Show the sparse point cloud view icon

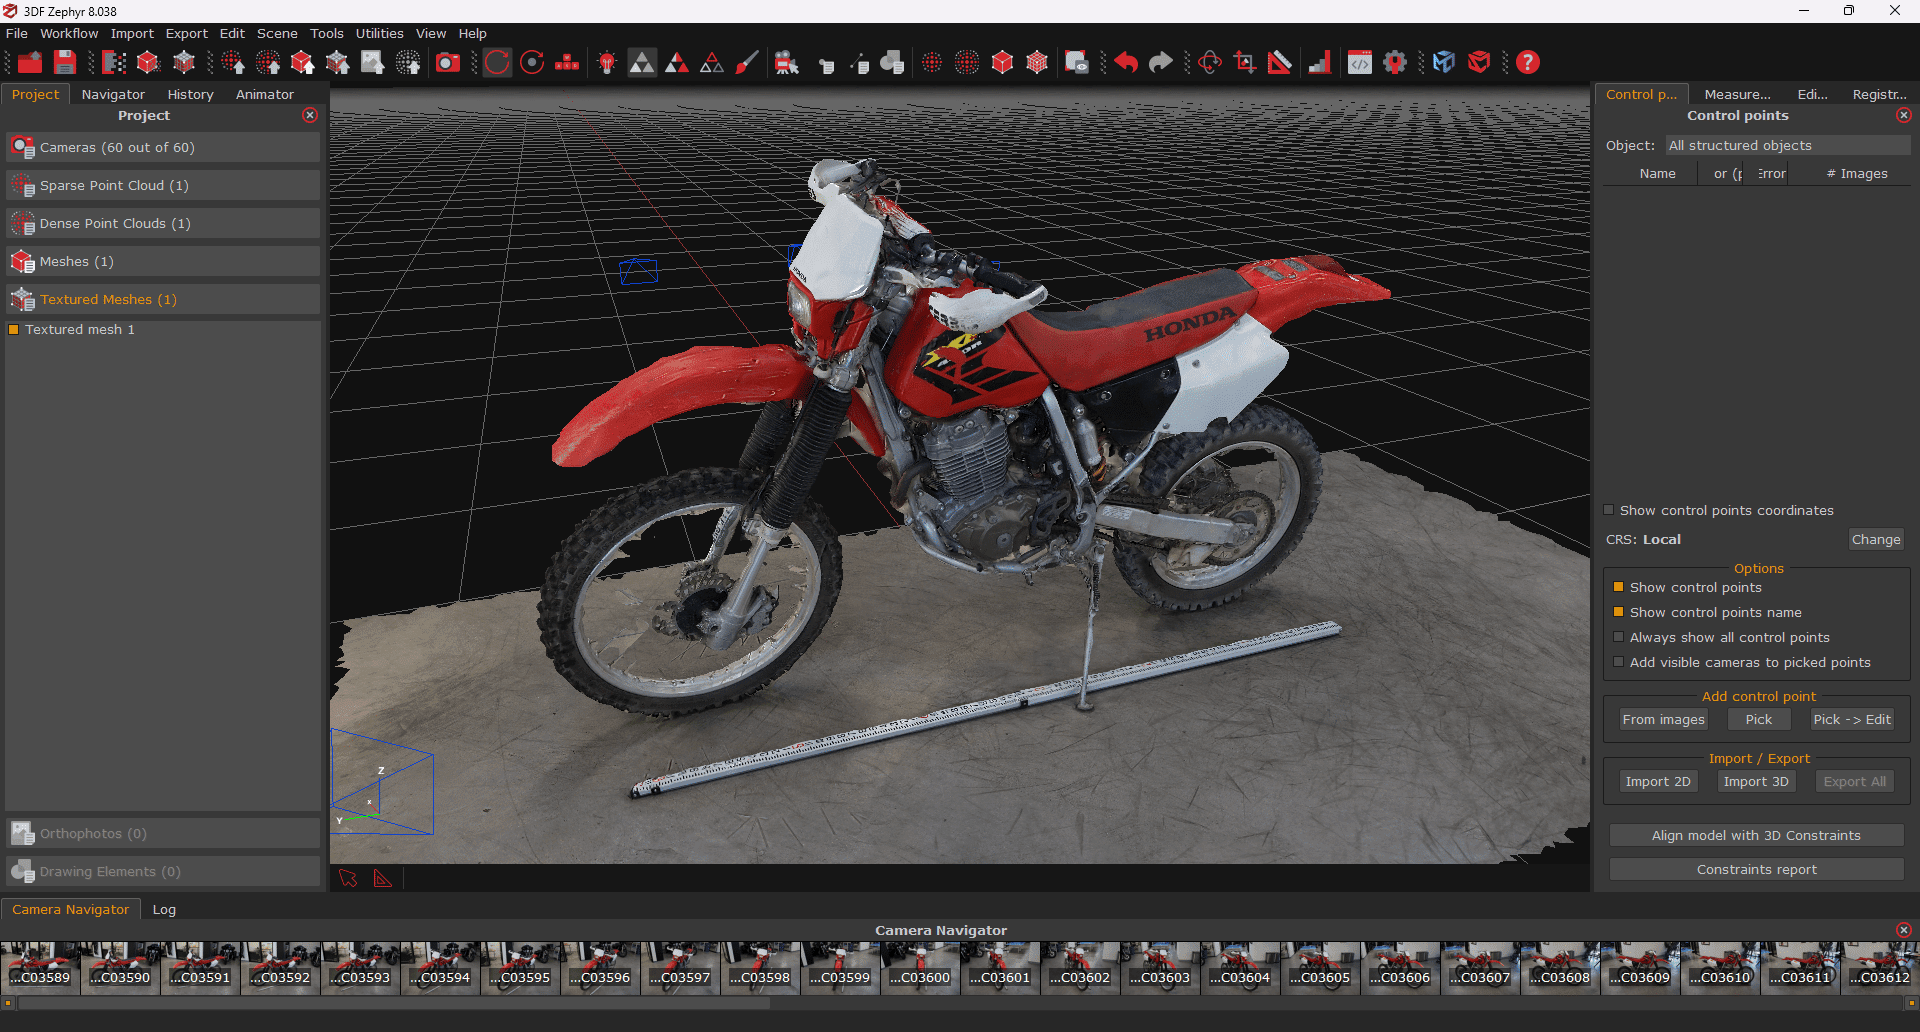pyautogui.click(x=932, y=63)
